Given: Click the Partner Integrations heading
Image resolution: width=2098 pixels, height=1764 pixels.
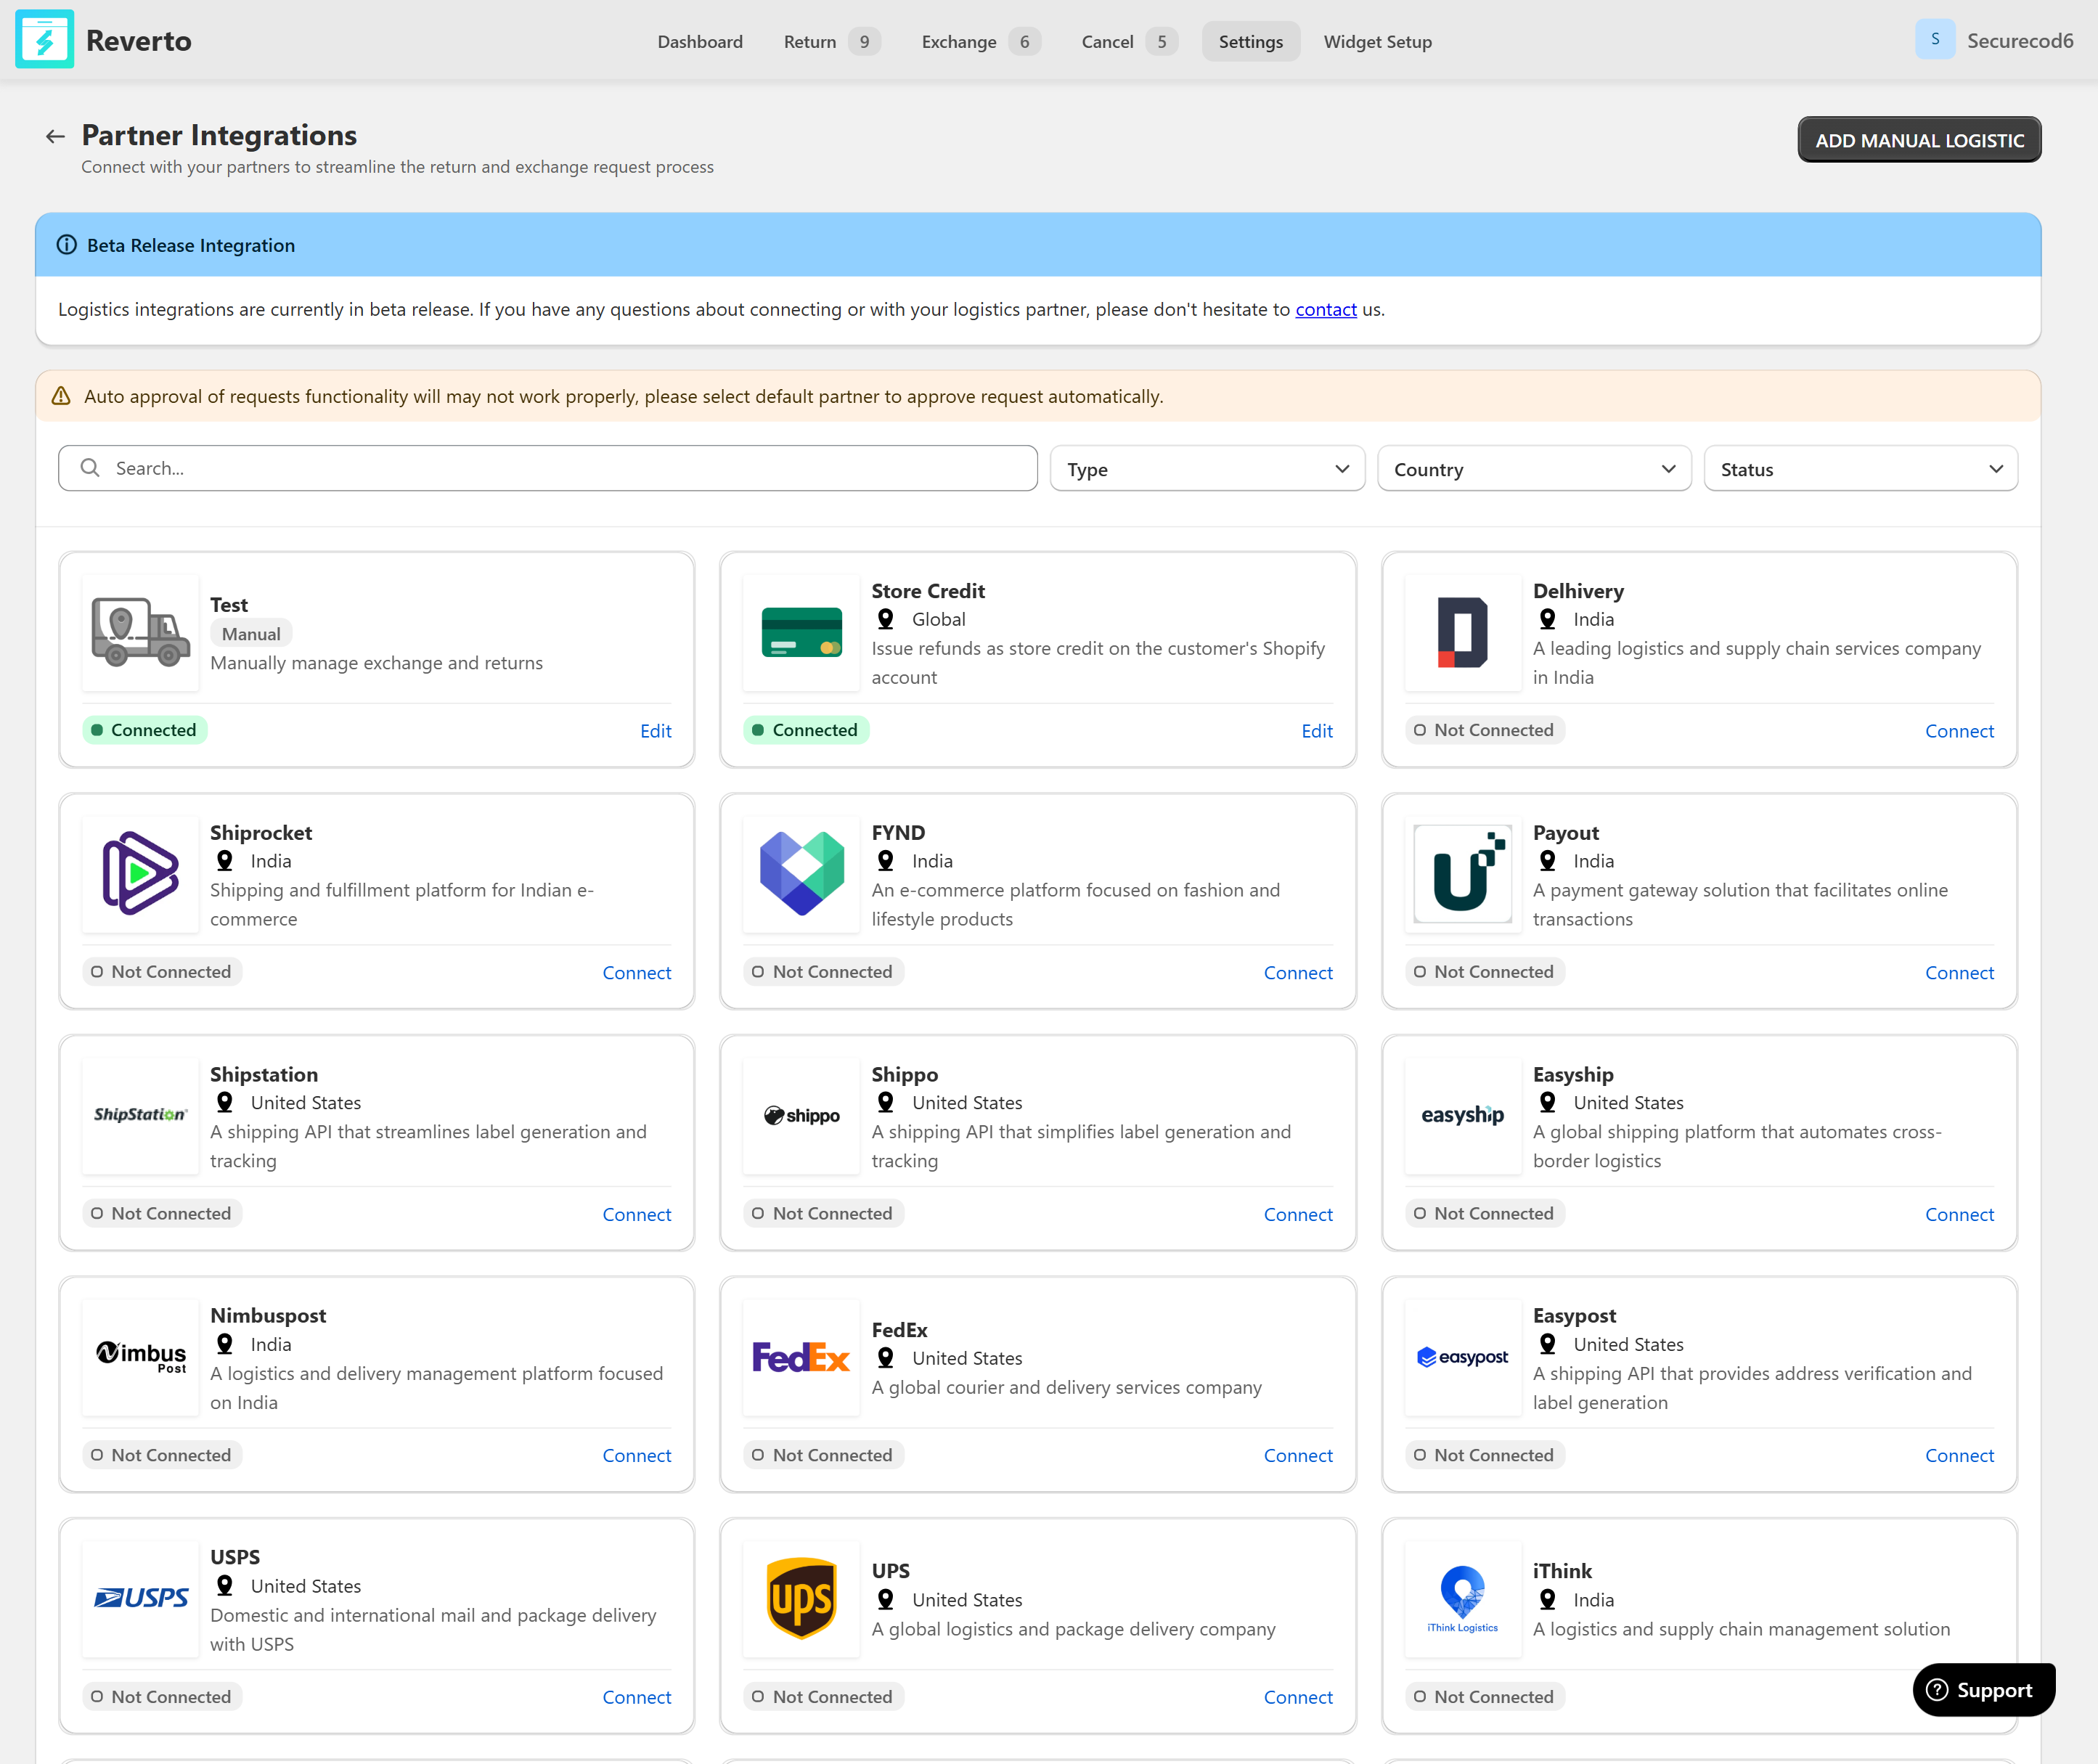Looking at the screenshot, I should click(x=219, y=135).
